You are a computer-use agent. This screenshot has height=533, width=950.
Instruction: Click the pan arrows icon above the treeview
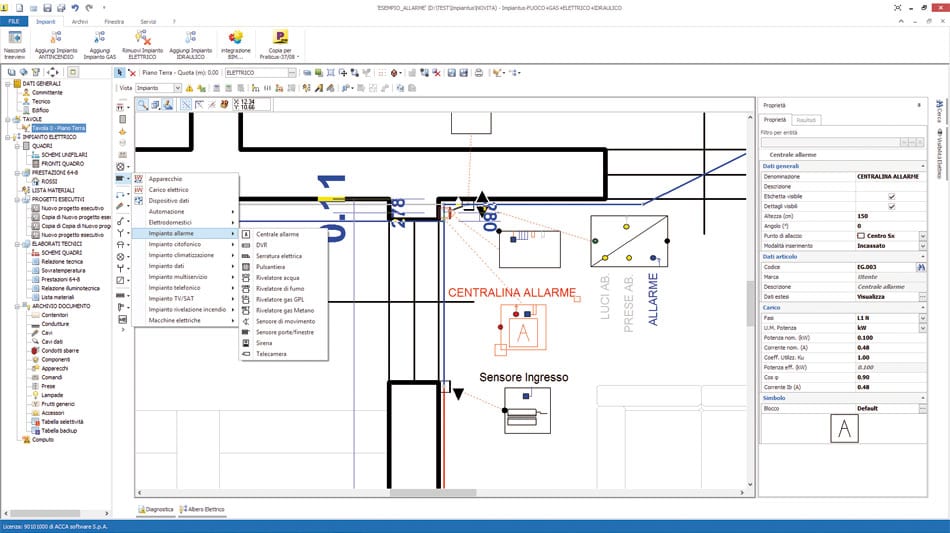point(53,72)
